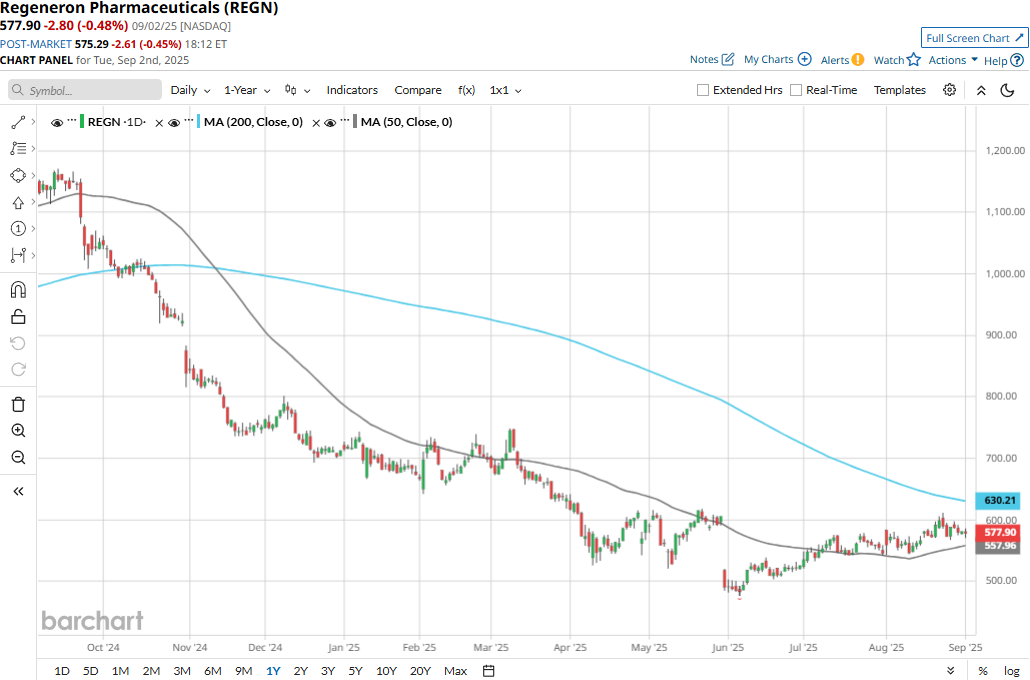Click the trash can delete drawings icon
This screenshot has width=1030, height=680.
pyautogui.click(x=18, y=404)
